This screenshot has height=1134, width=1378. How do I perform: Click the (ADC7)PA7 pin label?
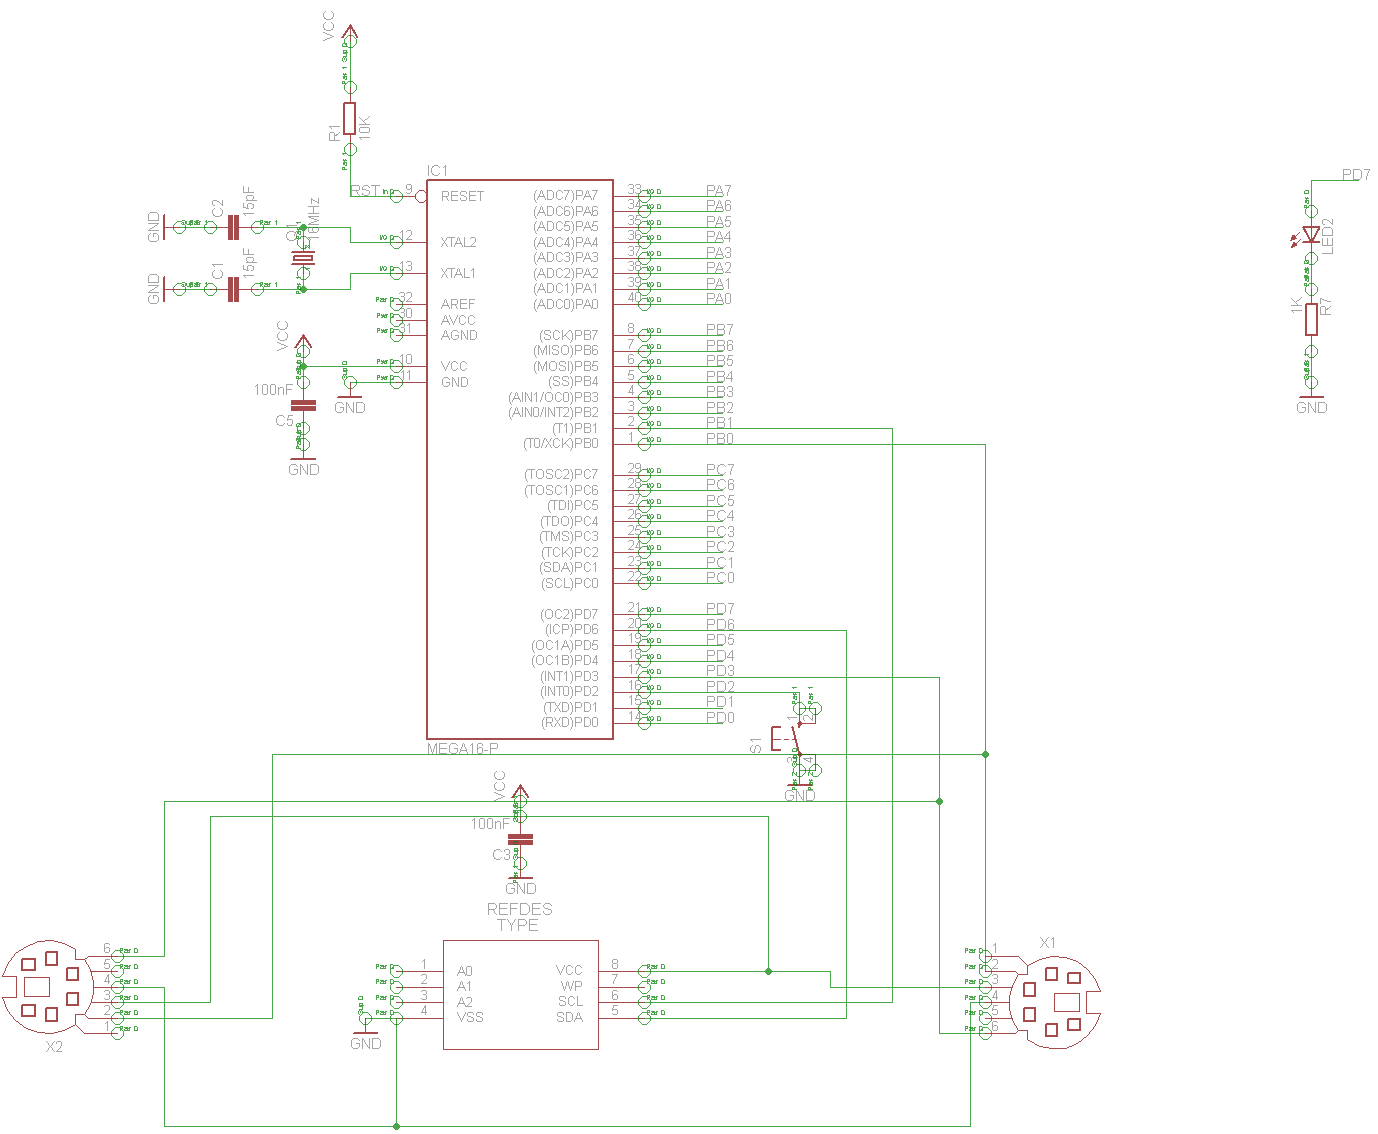pyautogui.click(x=566, y=195)
